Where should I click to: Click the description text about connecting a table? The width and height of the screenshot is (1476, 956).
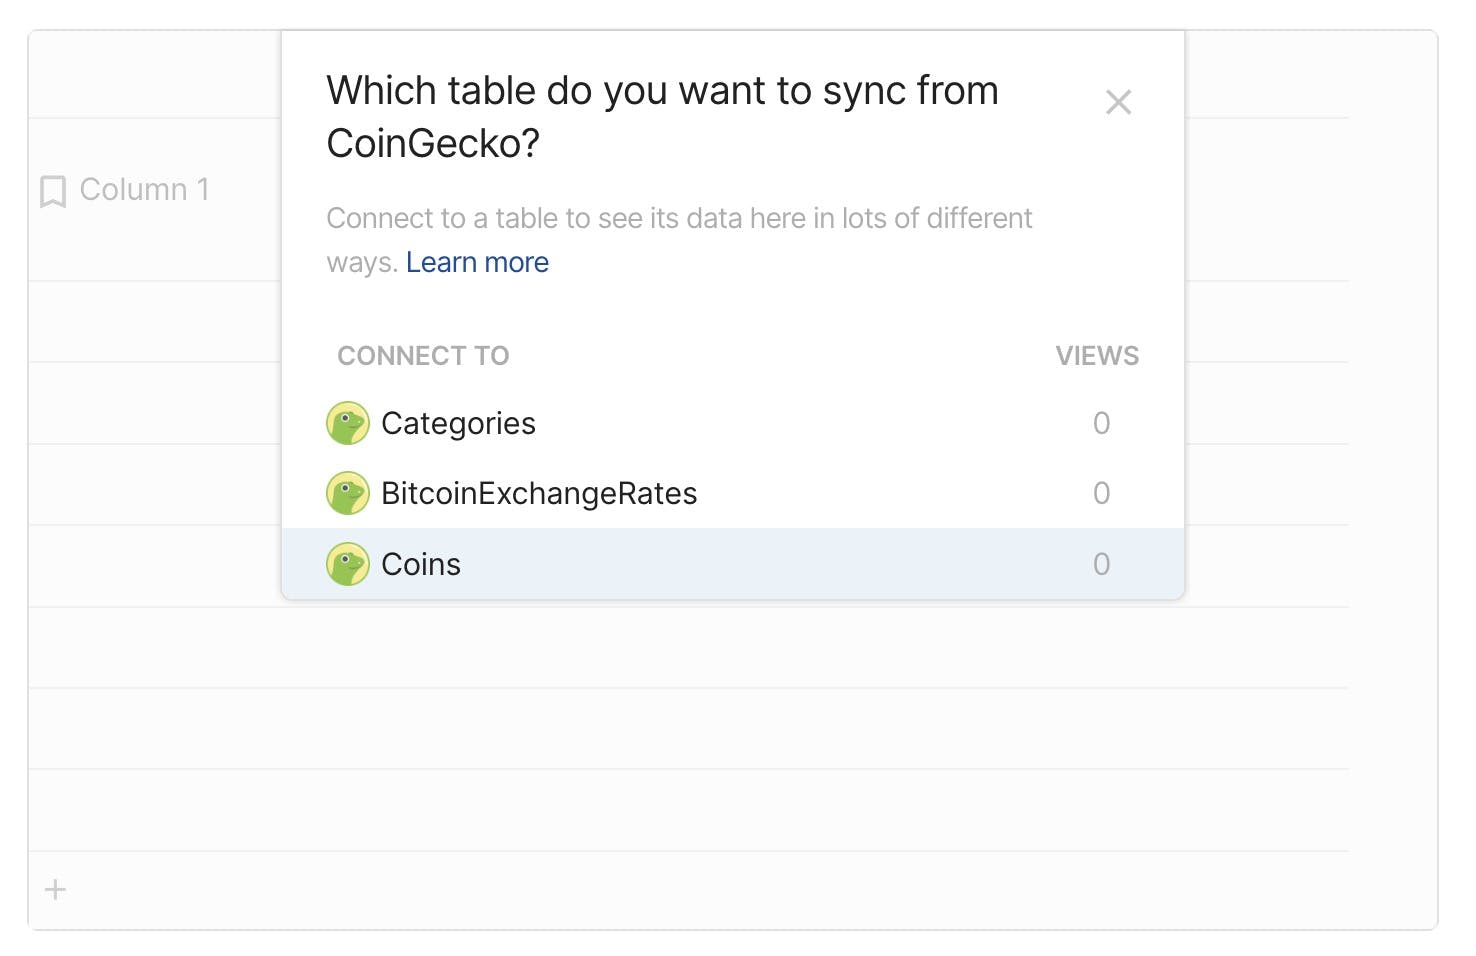[679, 240]
